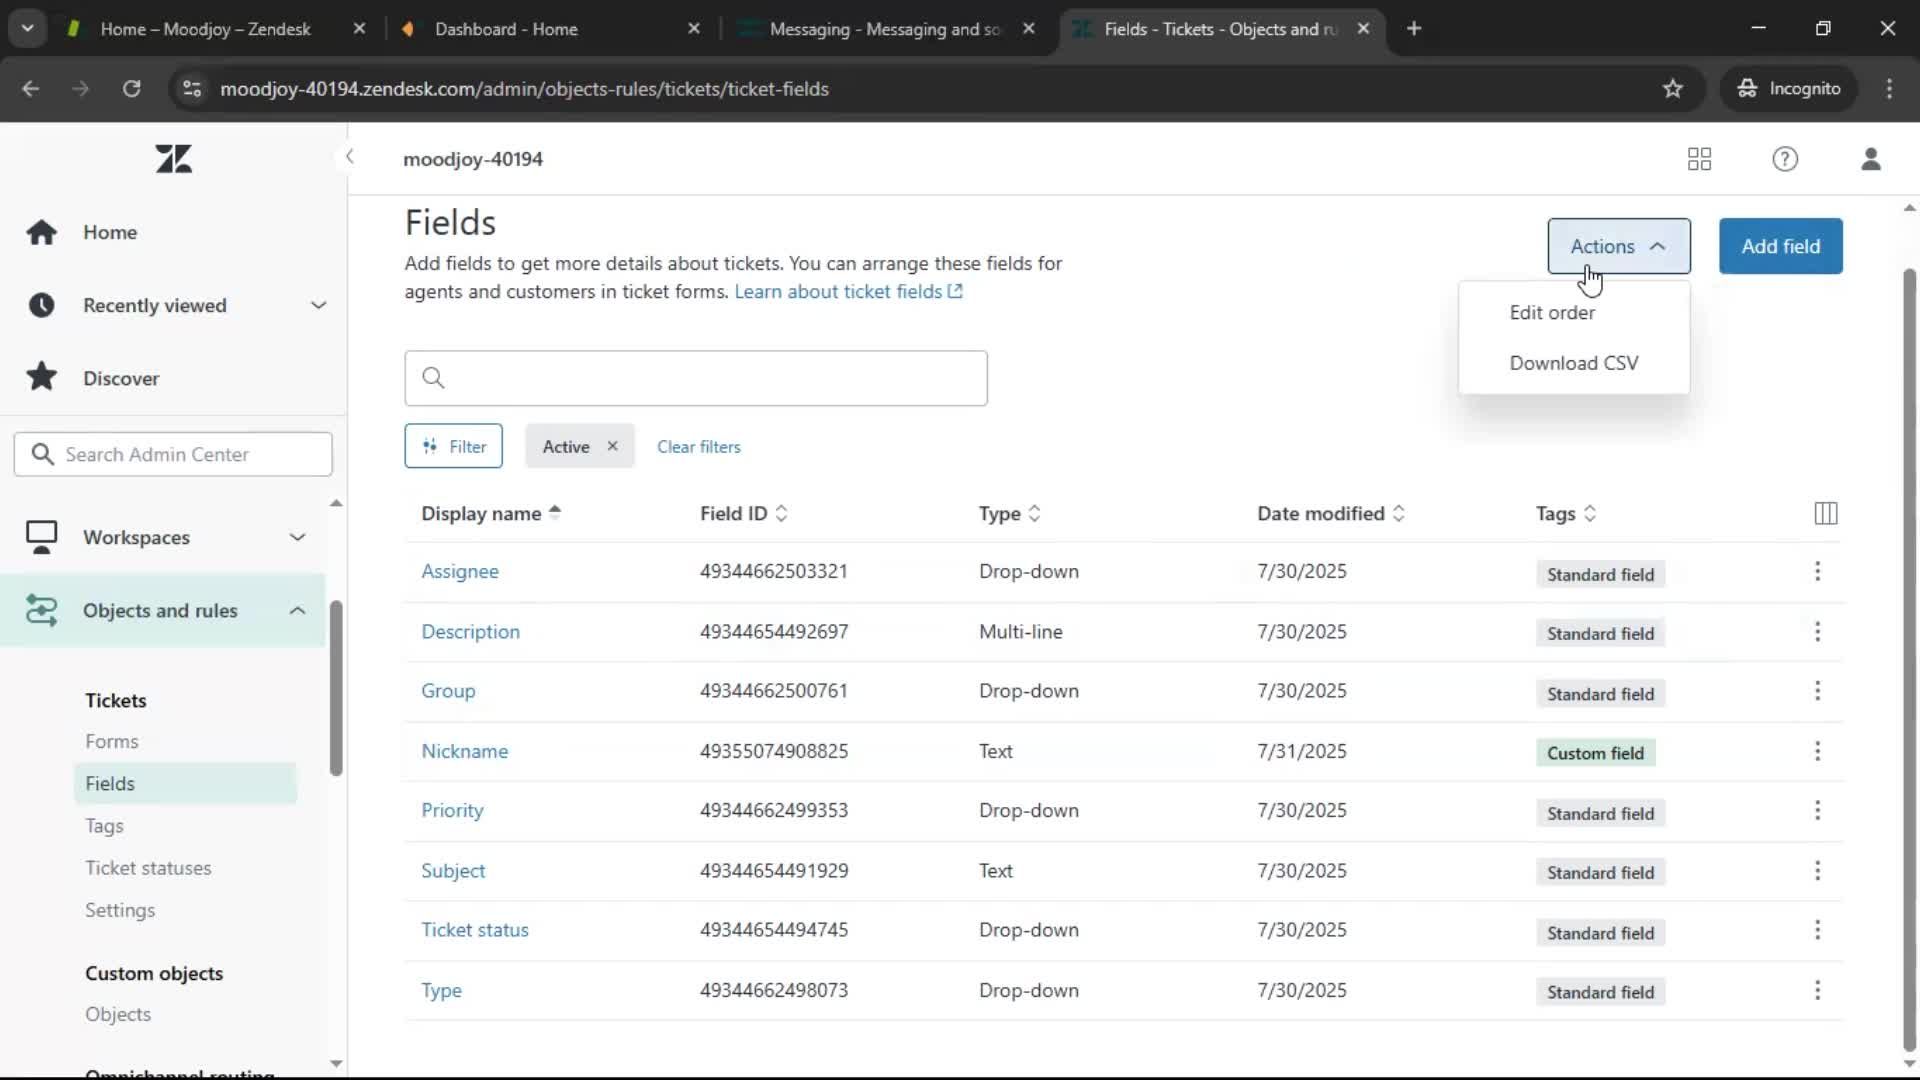Open the options menu for Group row
The image size is (1920, 1080).
click(1817, 691)
